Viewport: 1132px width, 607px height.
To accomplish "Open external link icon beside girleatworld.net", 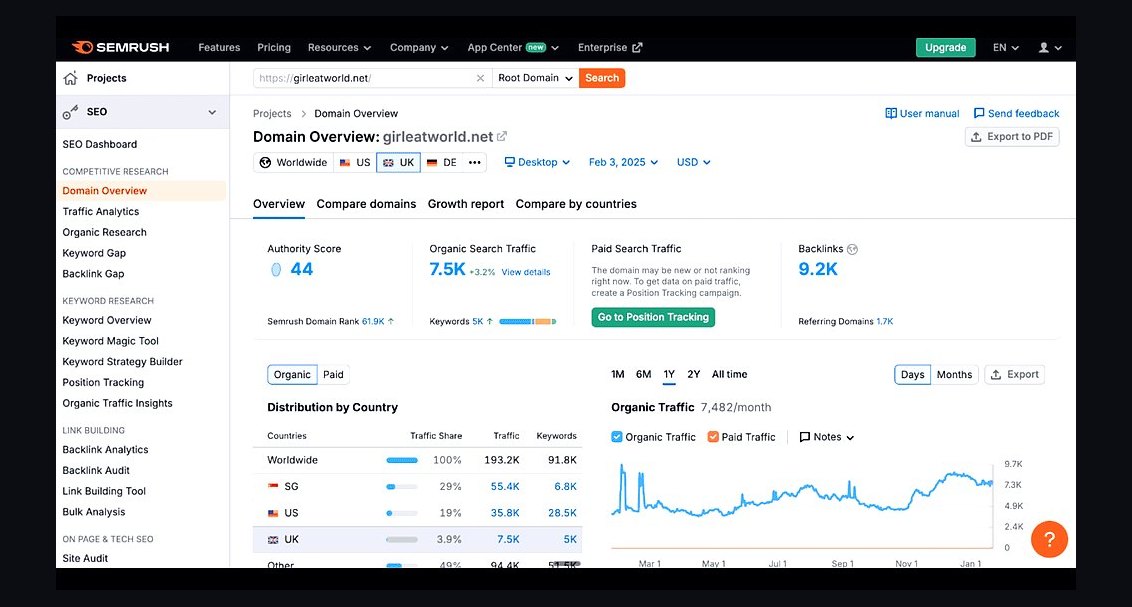I will [x=502, y=136].
